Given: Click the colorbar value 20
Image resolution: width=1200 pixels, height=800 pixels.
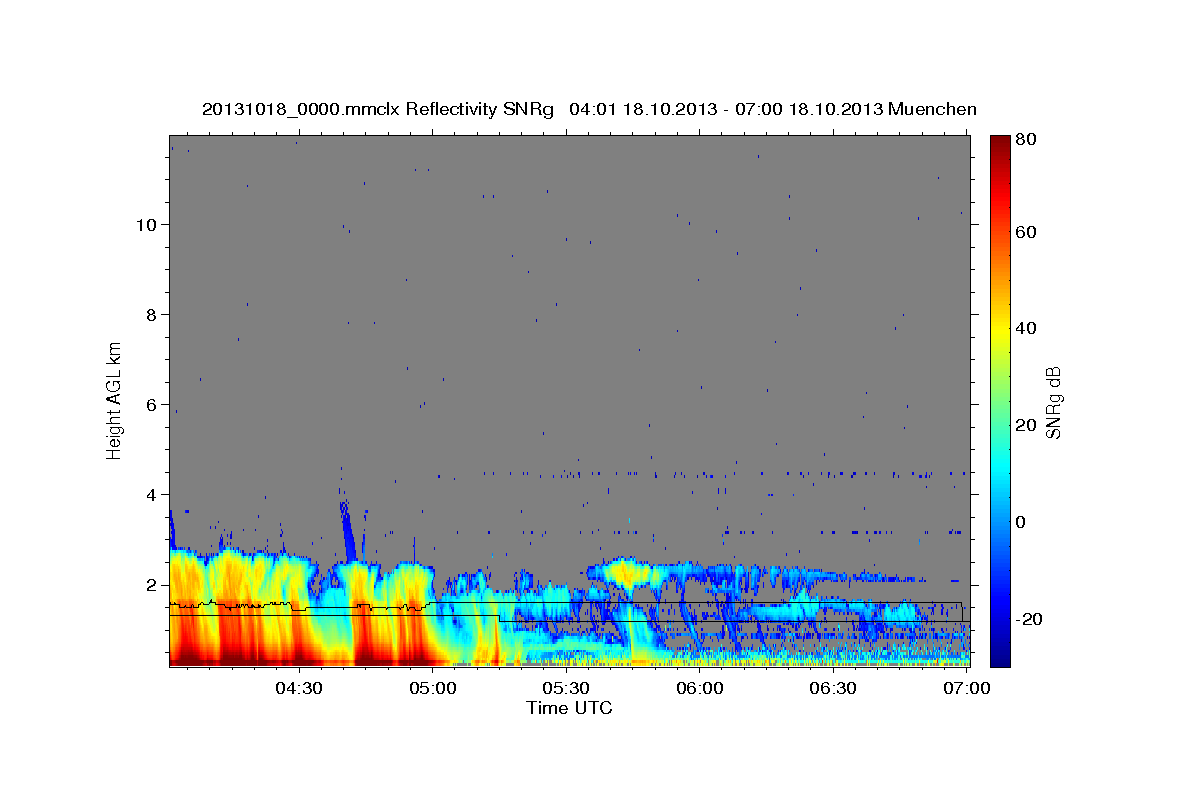Looking at the screenshot, I should (1028, 425).
